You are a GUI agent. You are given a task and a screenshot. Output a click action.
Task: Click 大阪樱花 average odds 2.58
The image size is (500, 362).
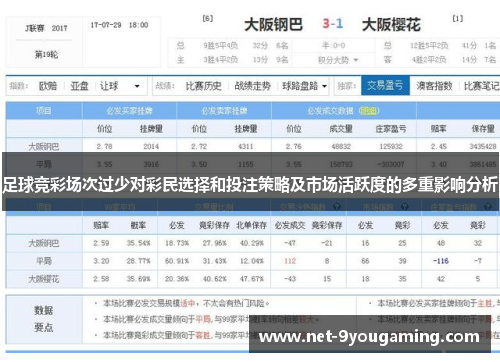101,279
